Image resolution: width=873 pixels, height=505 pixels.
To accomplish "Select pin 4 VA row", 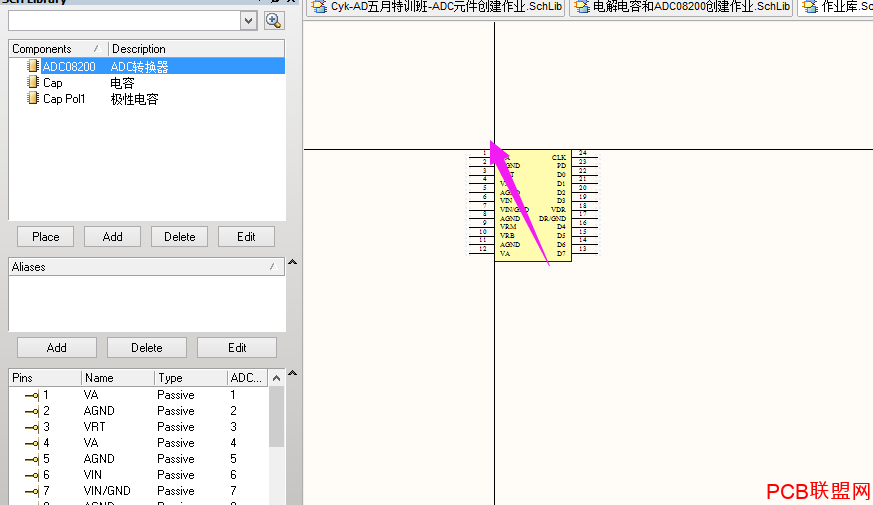I will pos(139,443).
